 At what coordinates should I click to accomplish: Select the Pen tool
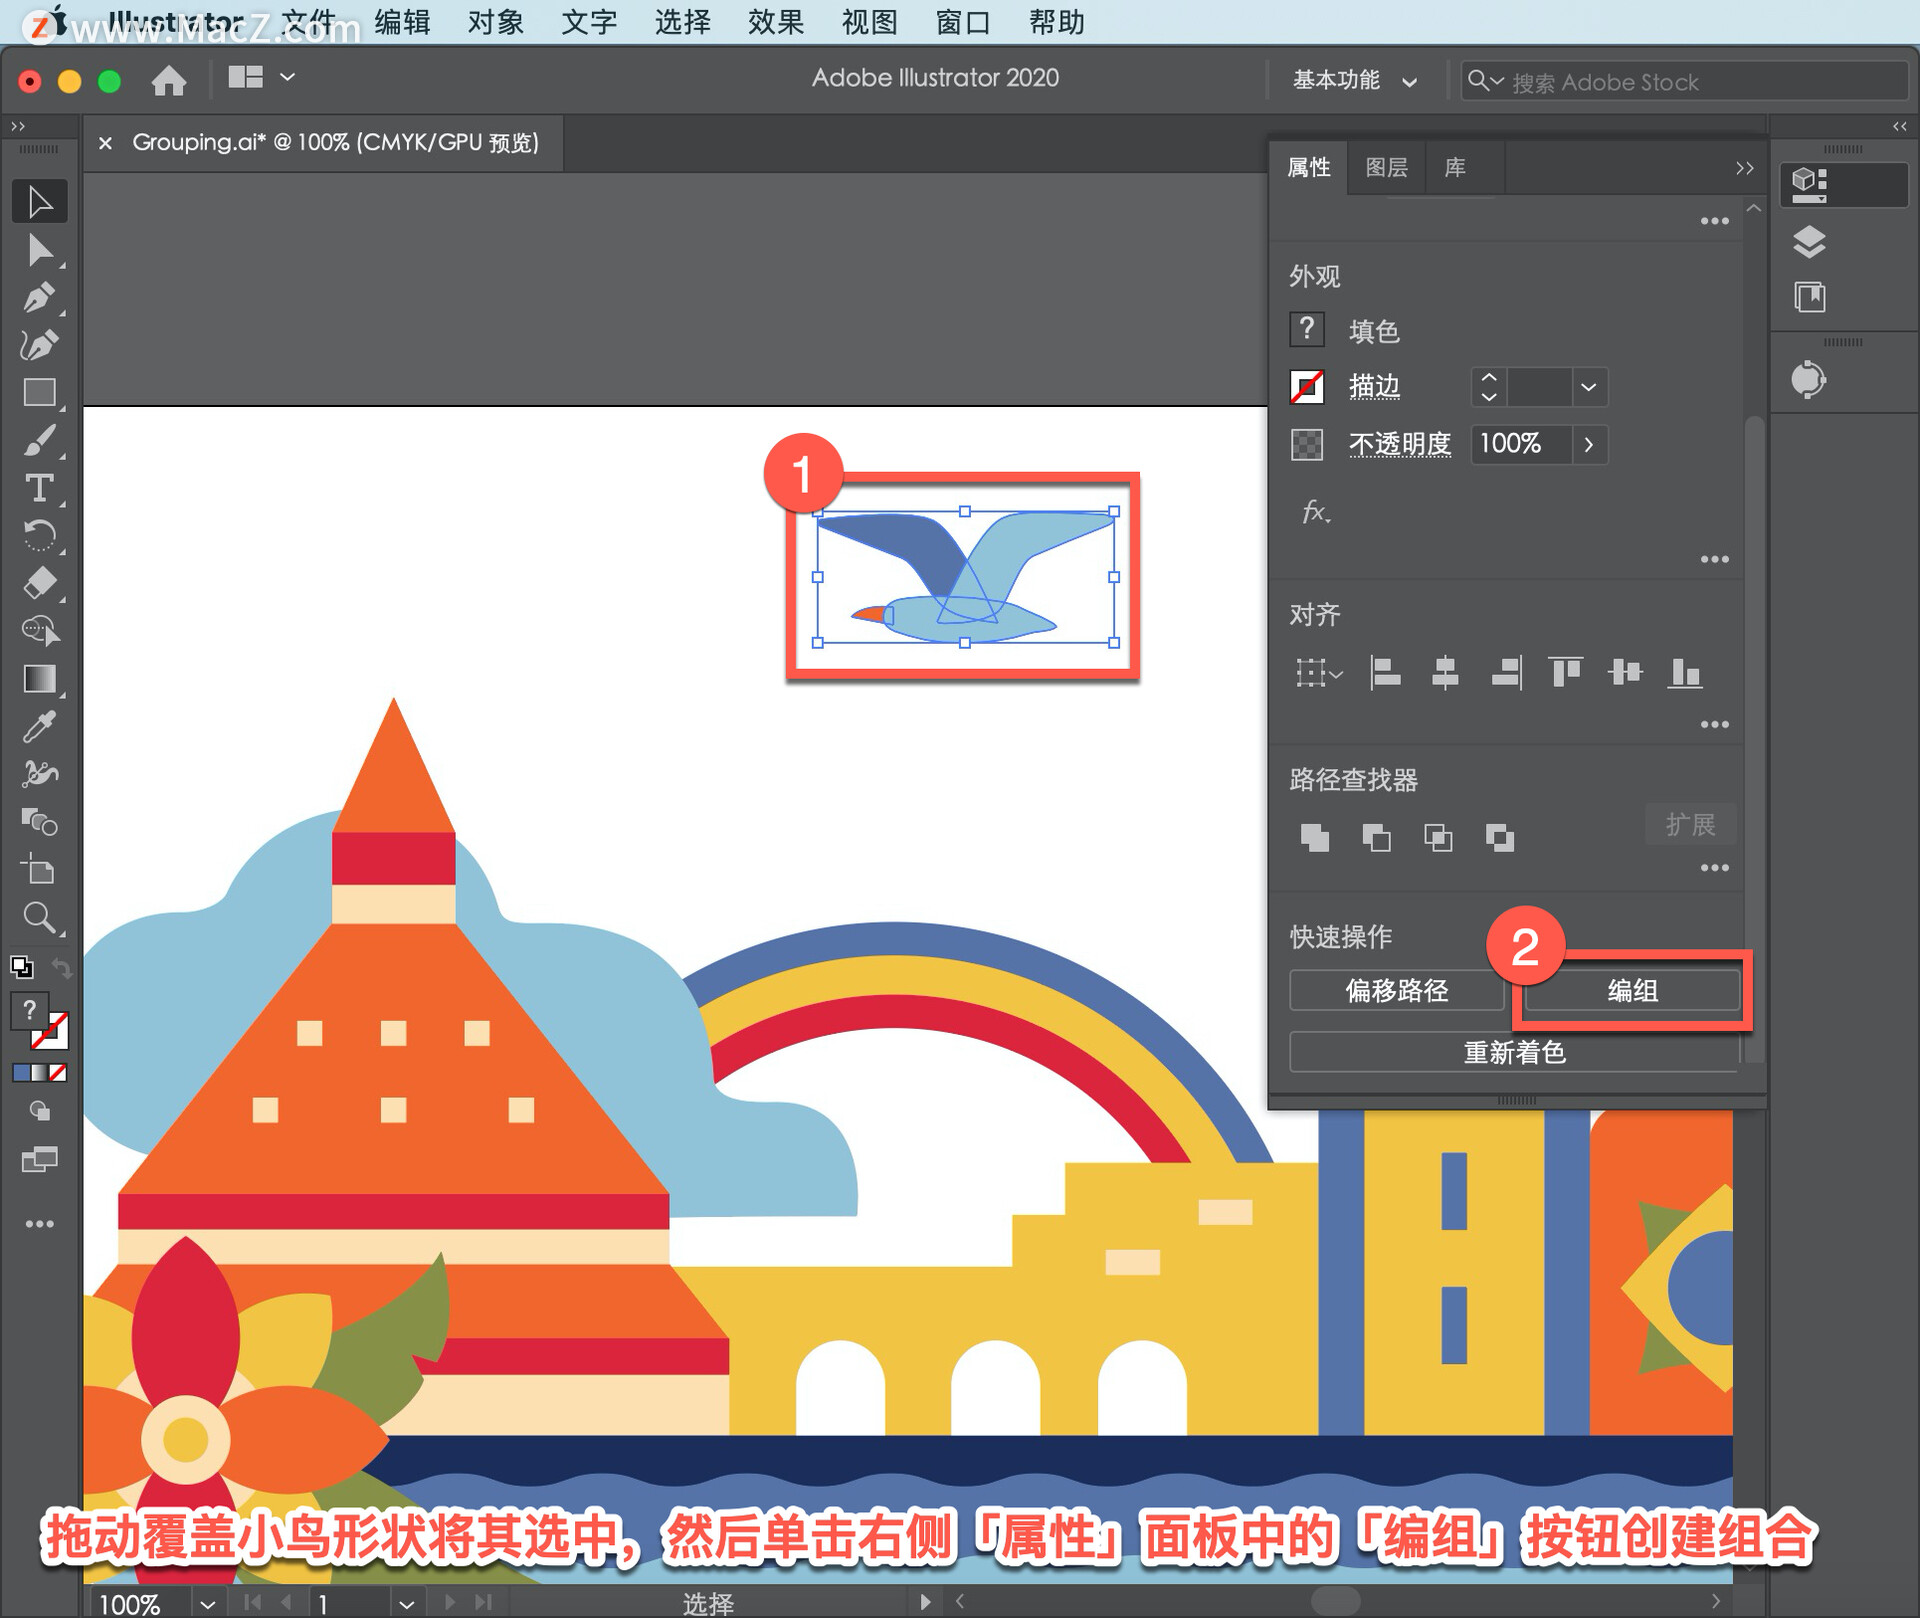click(x=40, y=297)
